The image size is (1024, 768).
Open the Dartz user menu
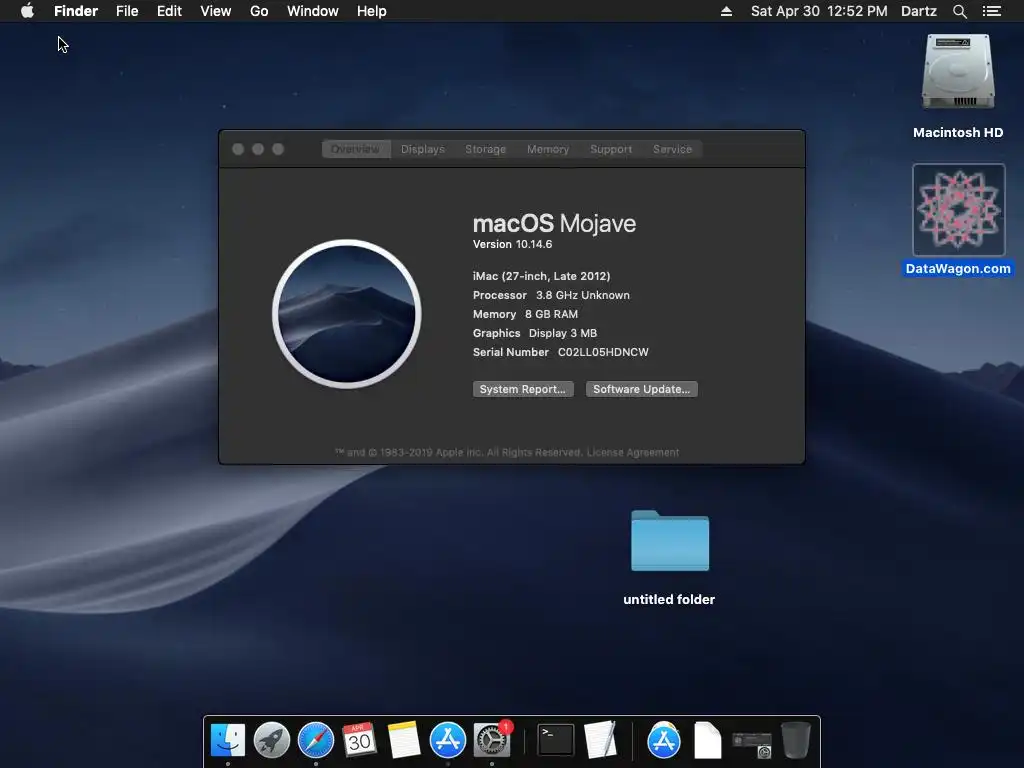919,11
